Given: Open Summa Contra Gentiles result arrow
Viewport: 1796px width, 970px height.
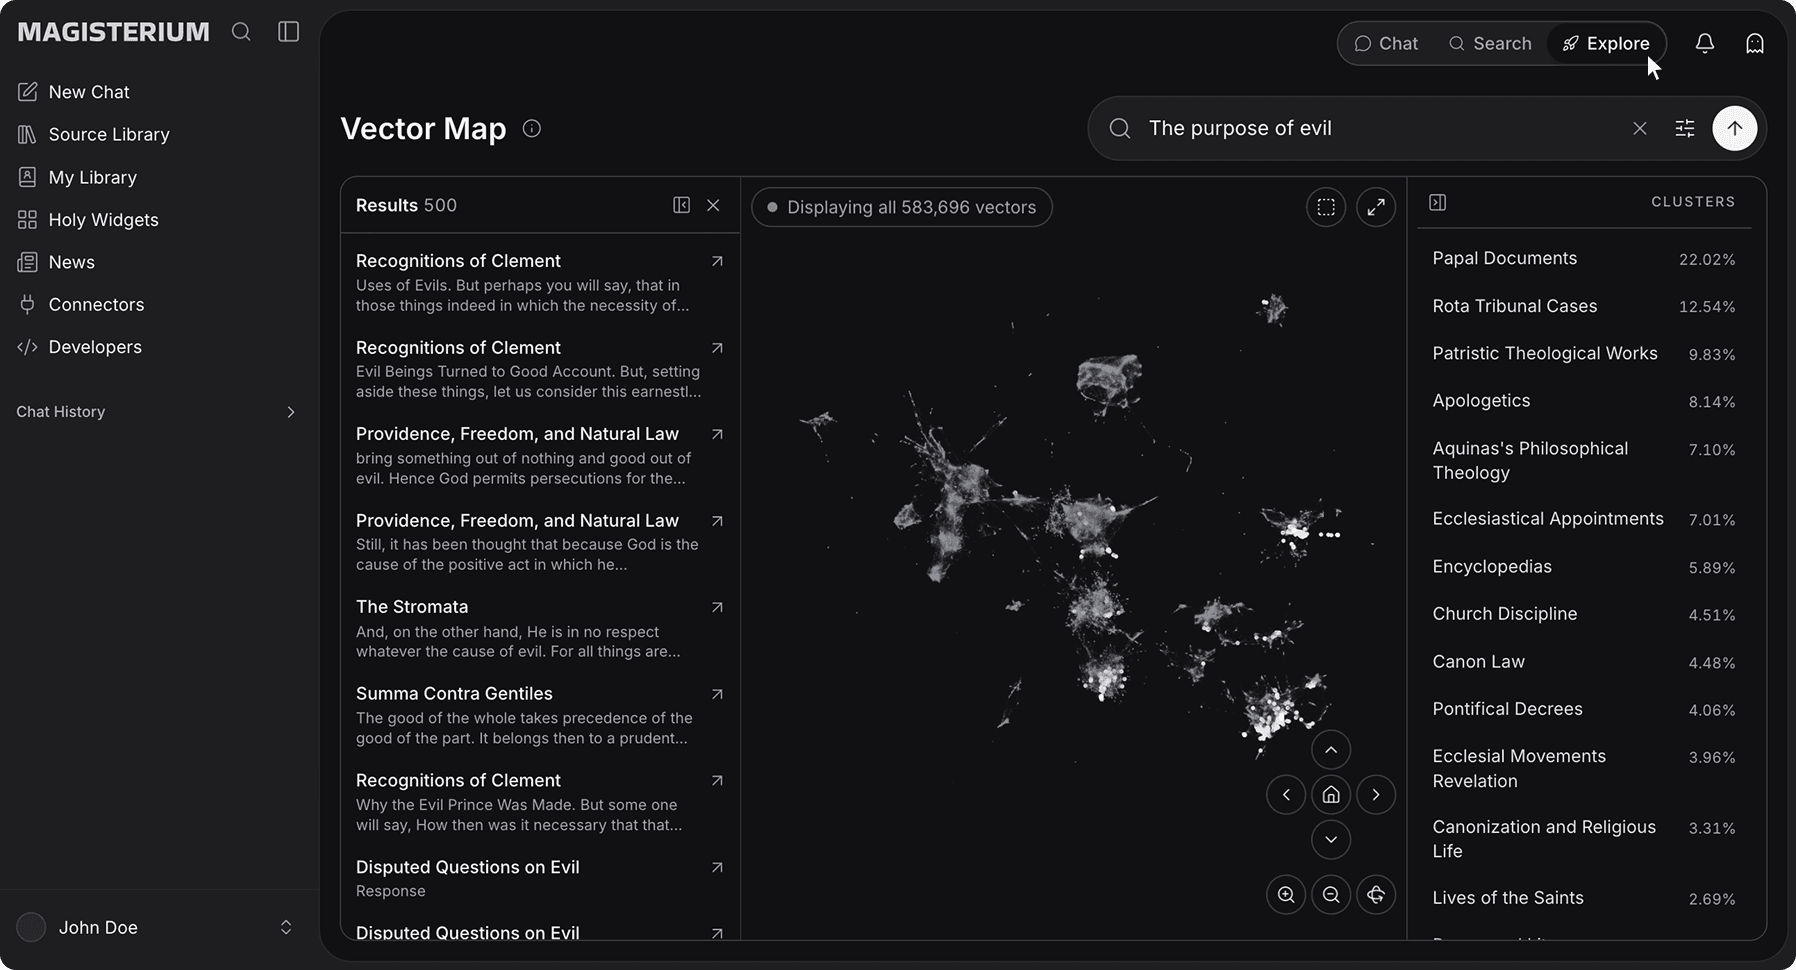Looking at the screenshot, I should pos(717,694).
